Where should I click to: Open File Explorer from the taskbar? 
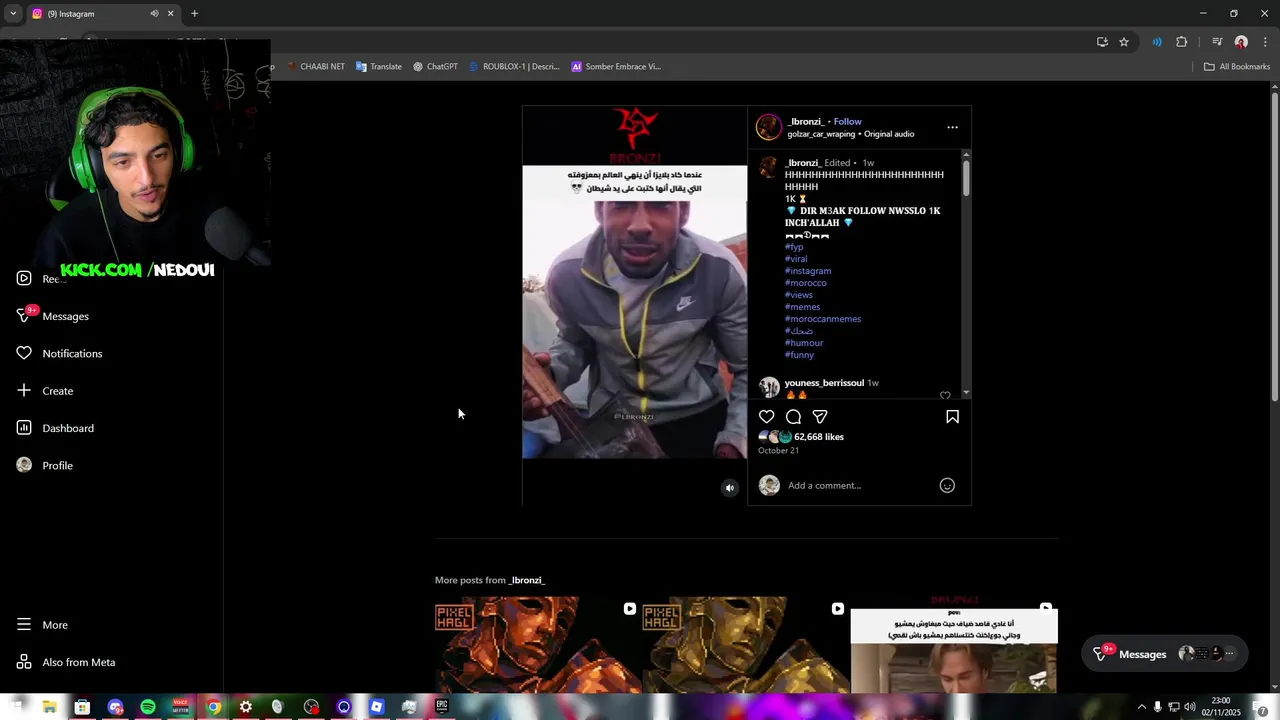(49, 707)
